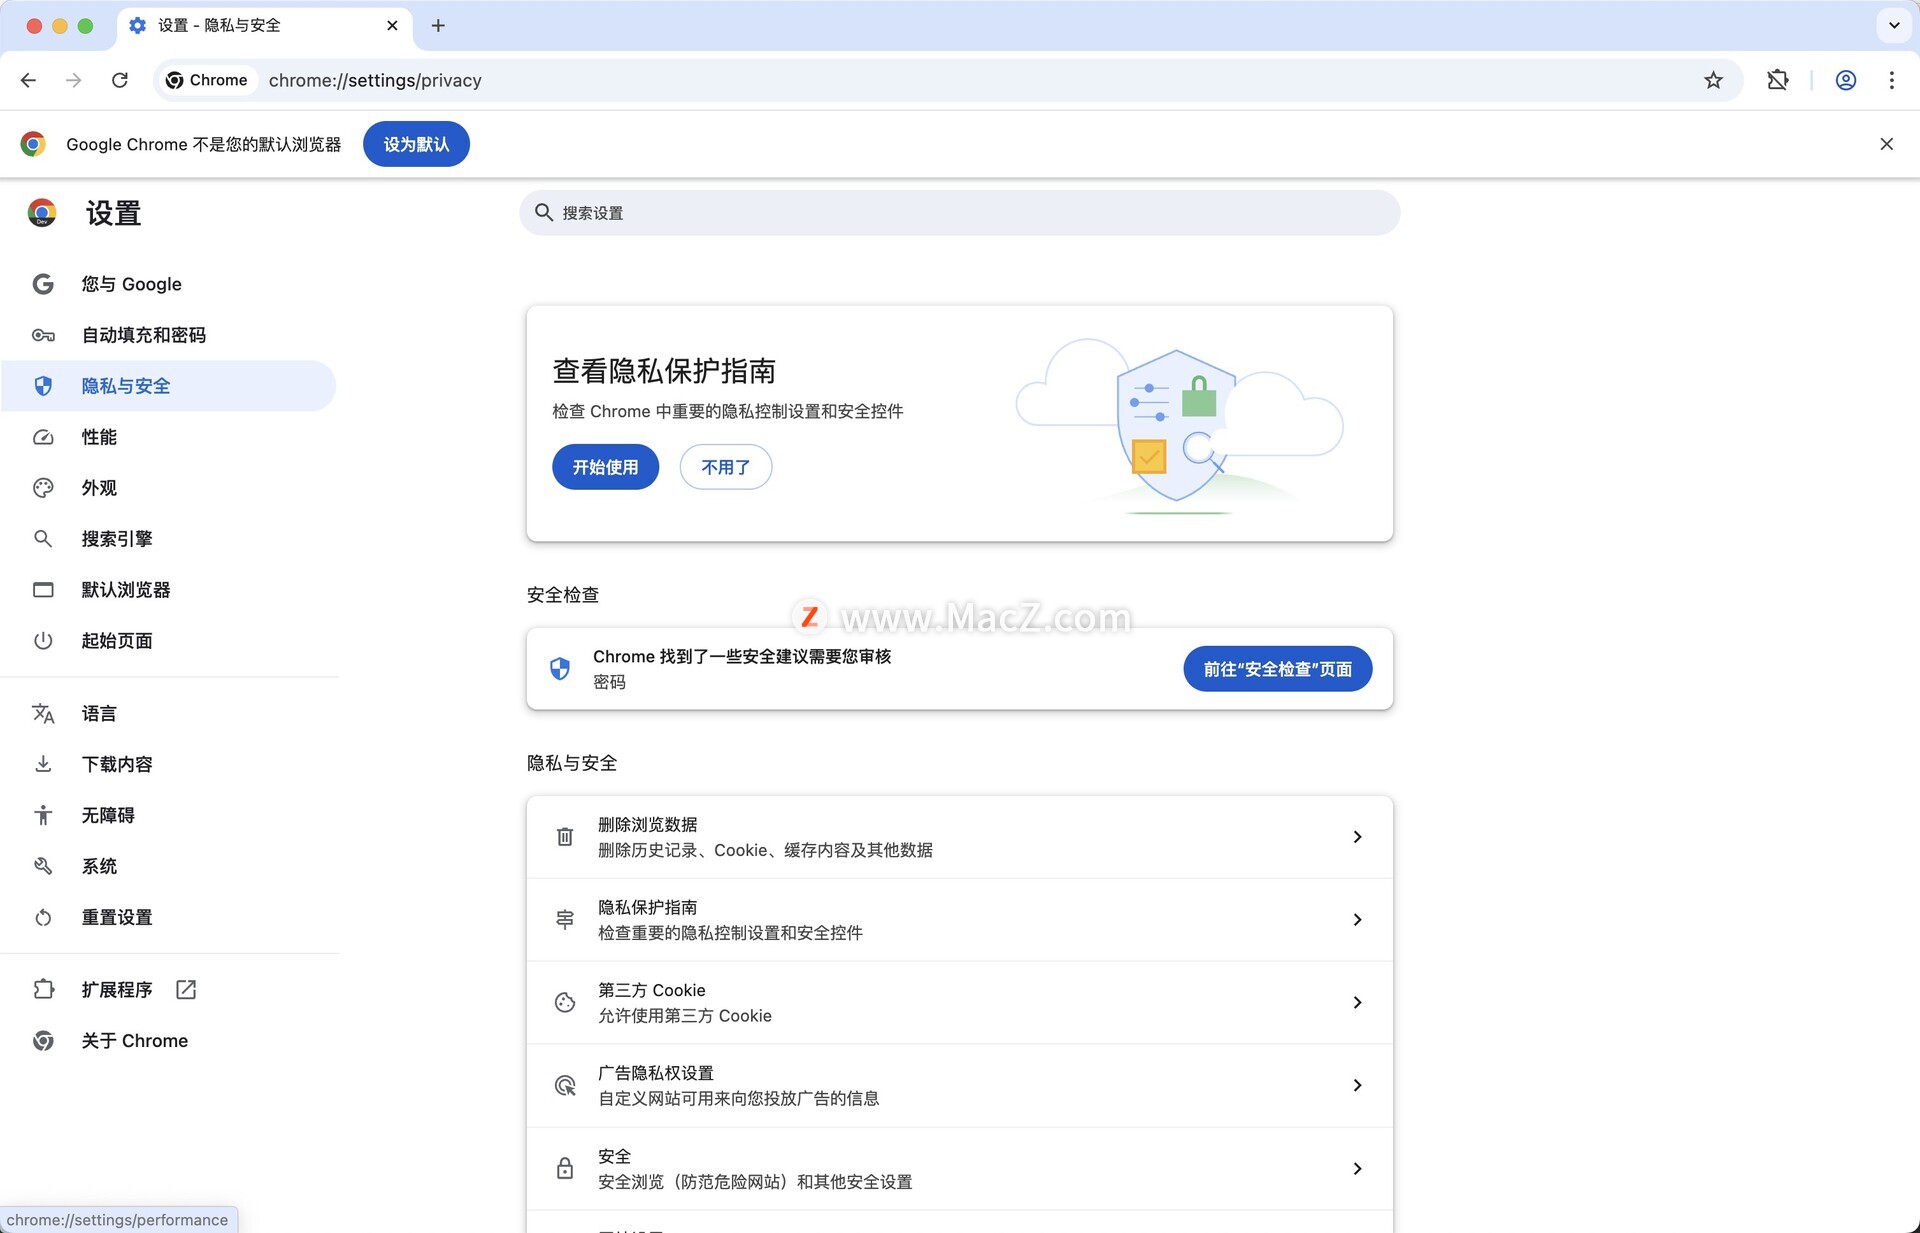Click 不用了 to dismiss privacy guide
The image size is (1920, 1233).
point(725,467)
